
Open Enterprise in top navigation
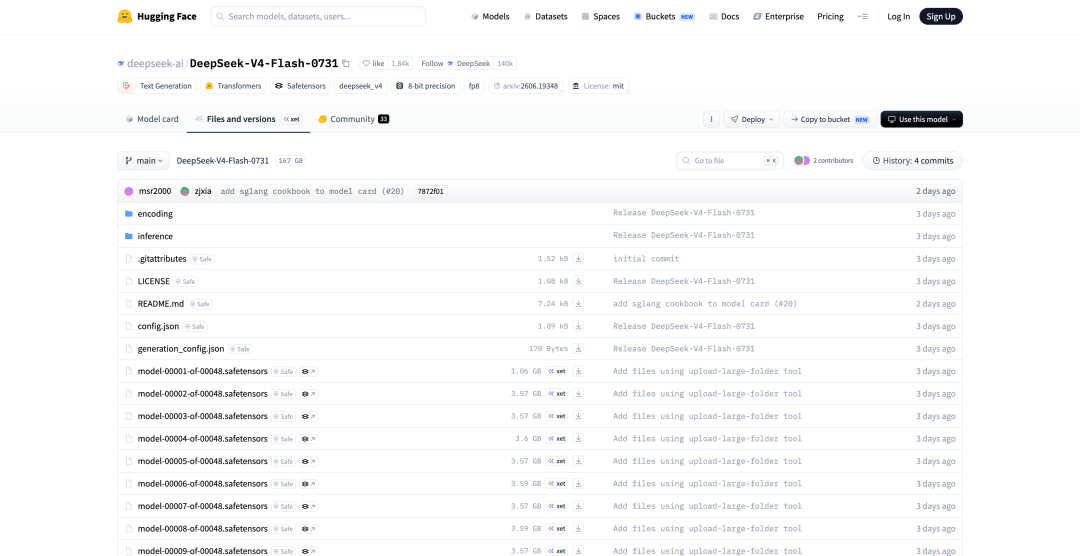778,17
